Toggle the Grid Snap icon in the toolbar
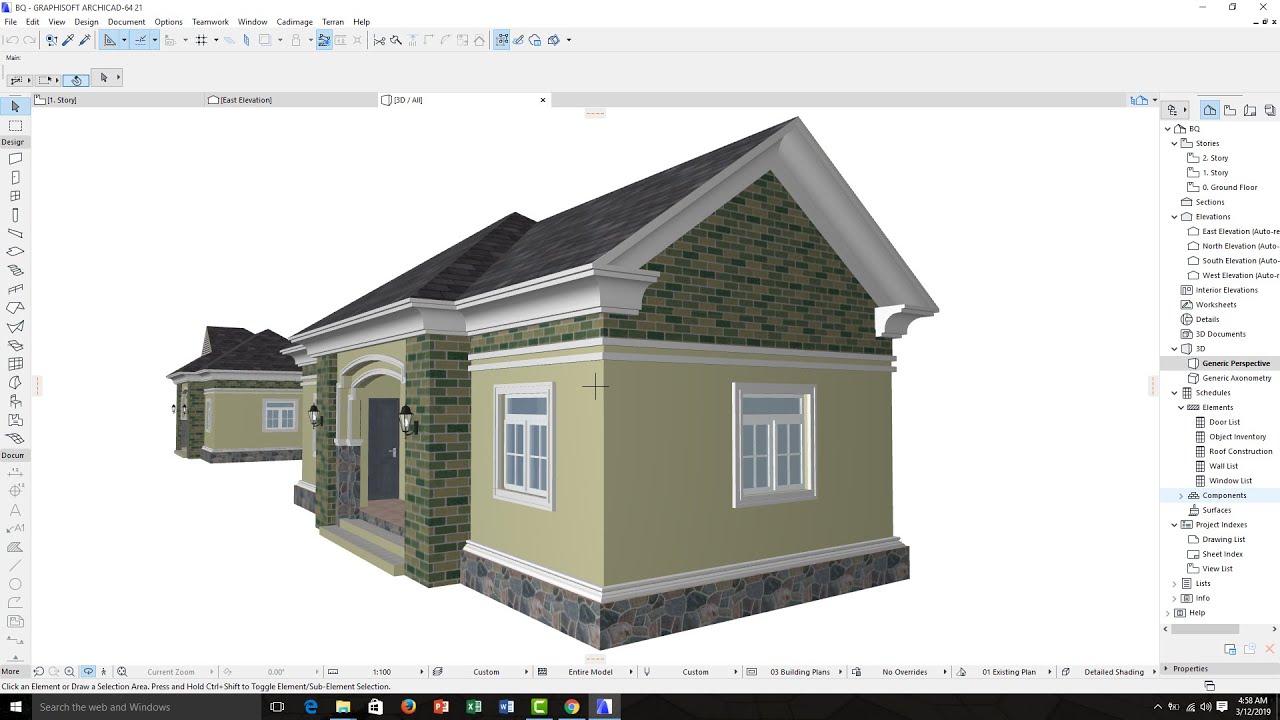 201,40
